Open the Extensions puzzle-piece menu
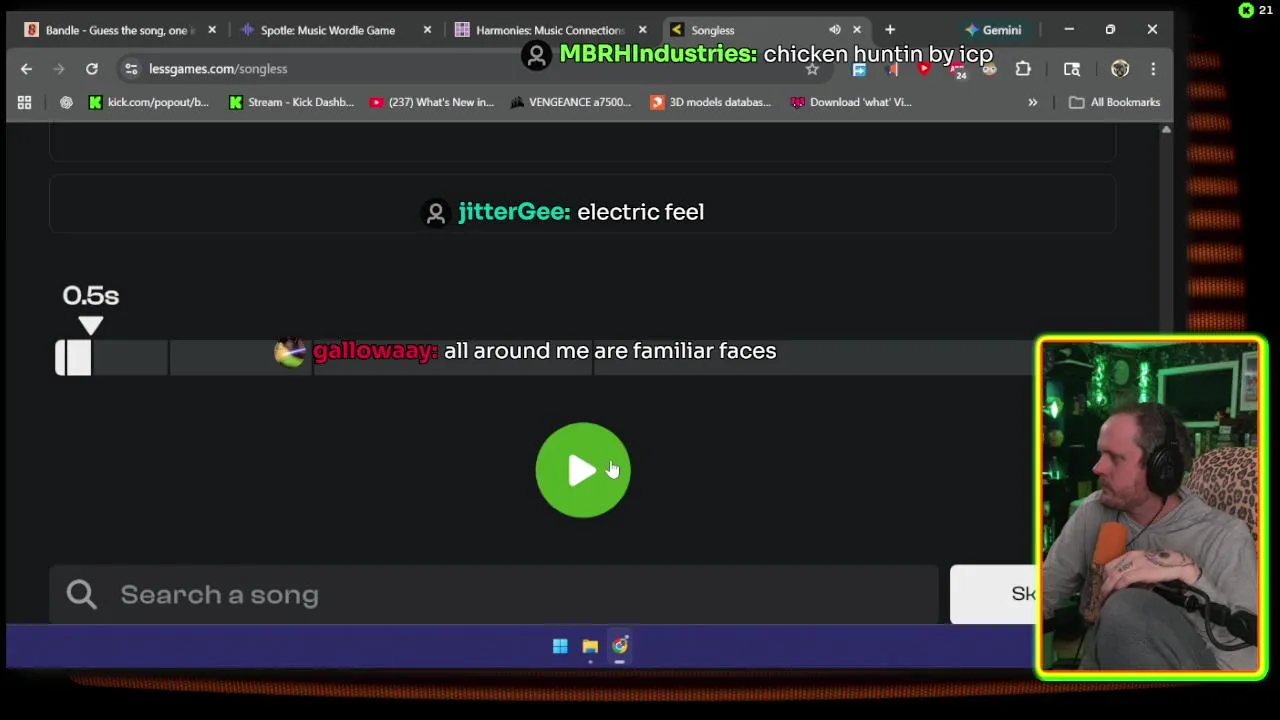Image resolution: width=1280 pixels, height=720 pixels. 1023,69
